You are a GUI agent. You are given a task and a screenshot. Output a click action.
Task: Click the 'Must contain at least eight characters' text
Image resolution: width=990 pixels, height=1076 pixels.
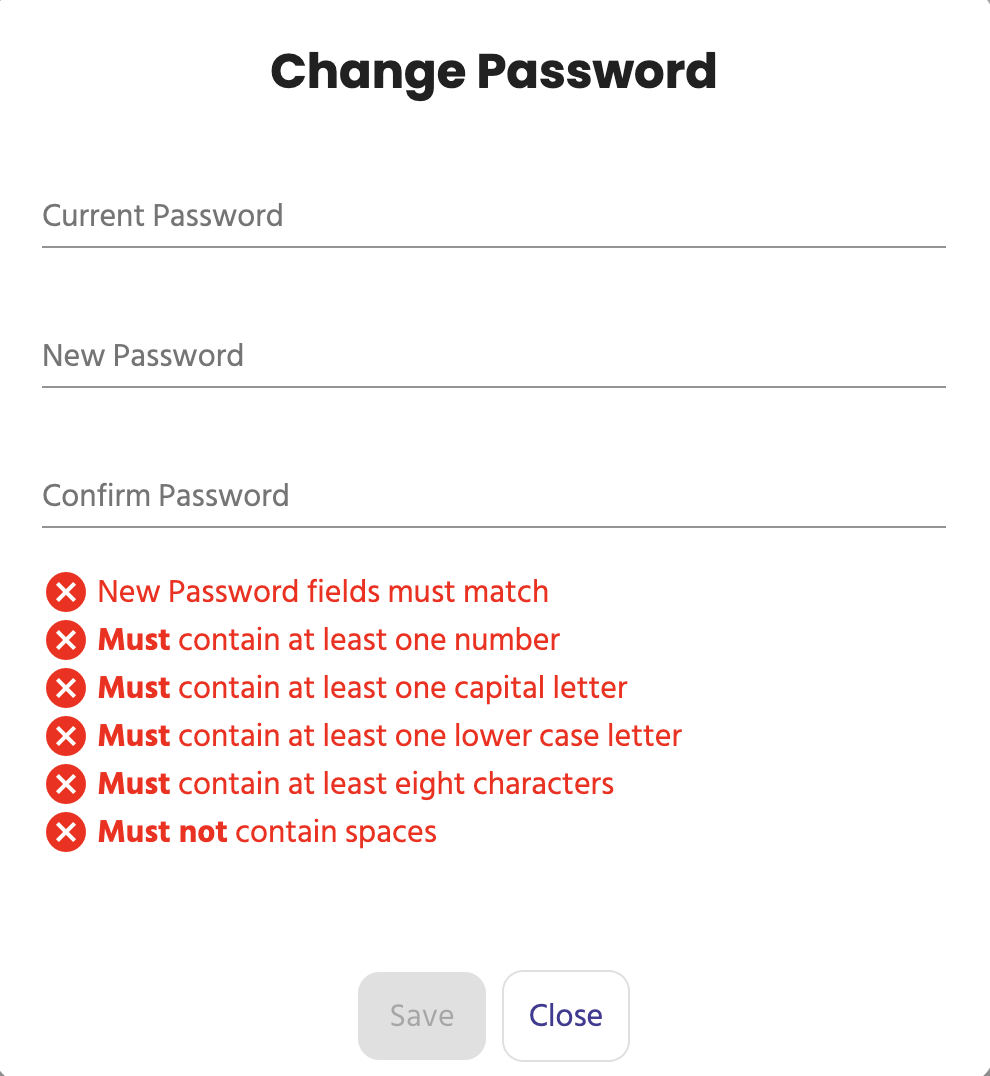355,783
